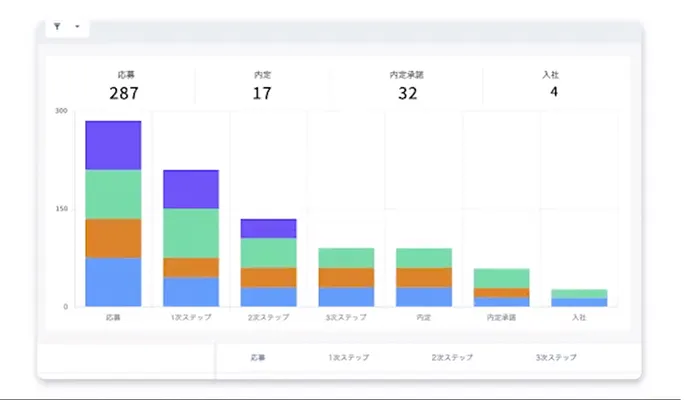Screen dimensions: 684x400
Task: Click the filter funnel icon
Action: (x=57, y=27)
